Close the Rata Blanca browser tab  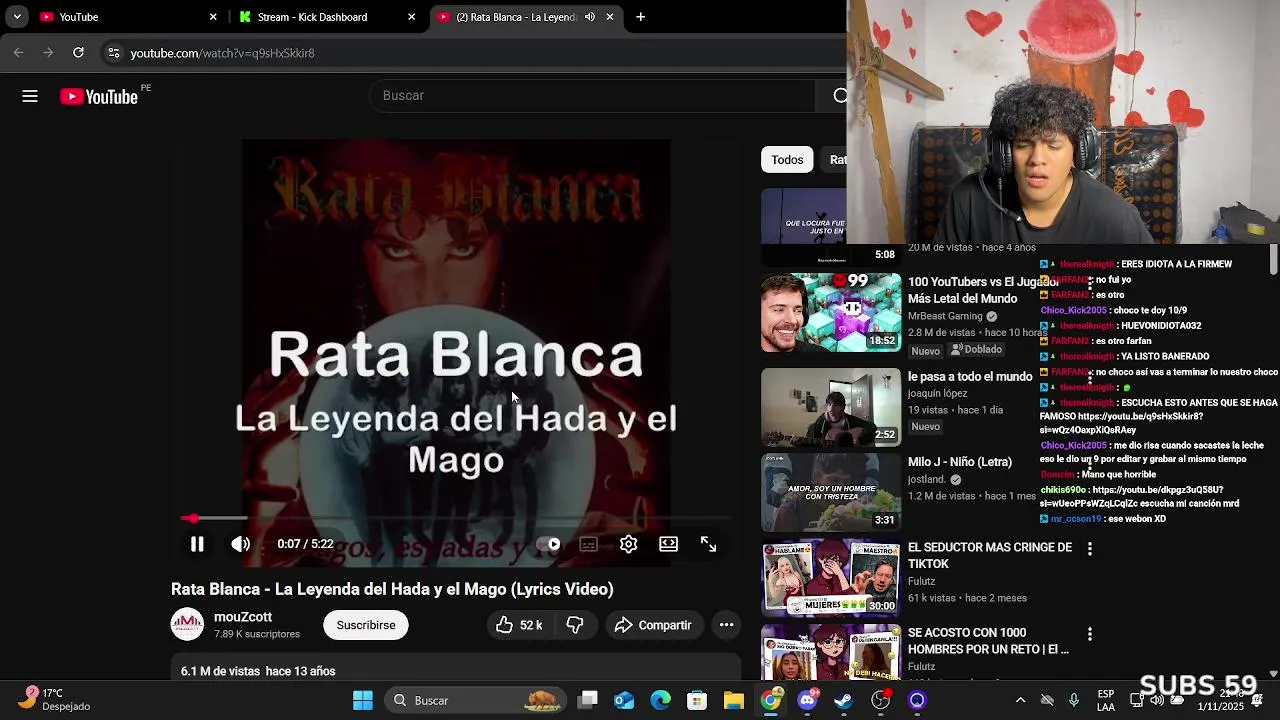(609, 17)
